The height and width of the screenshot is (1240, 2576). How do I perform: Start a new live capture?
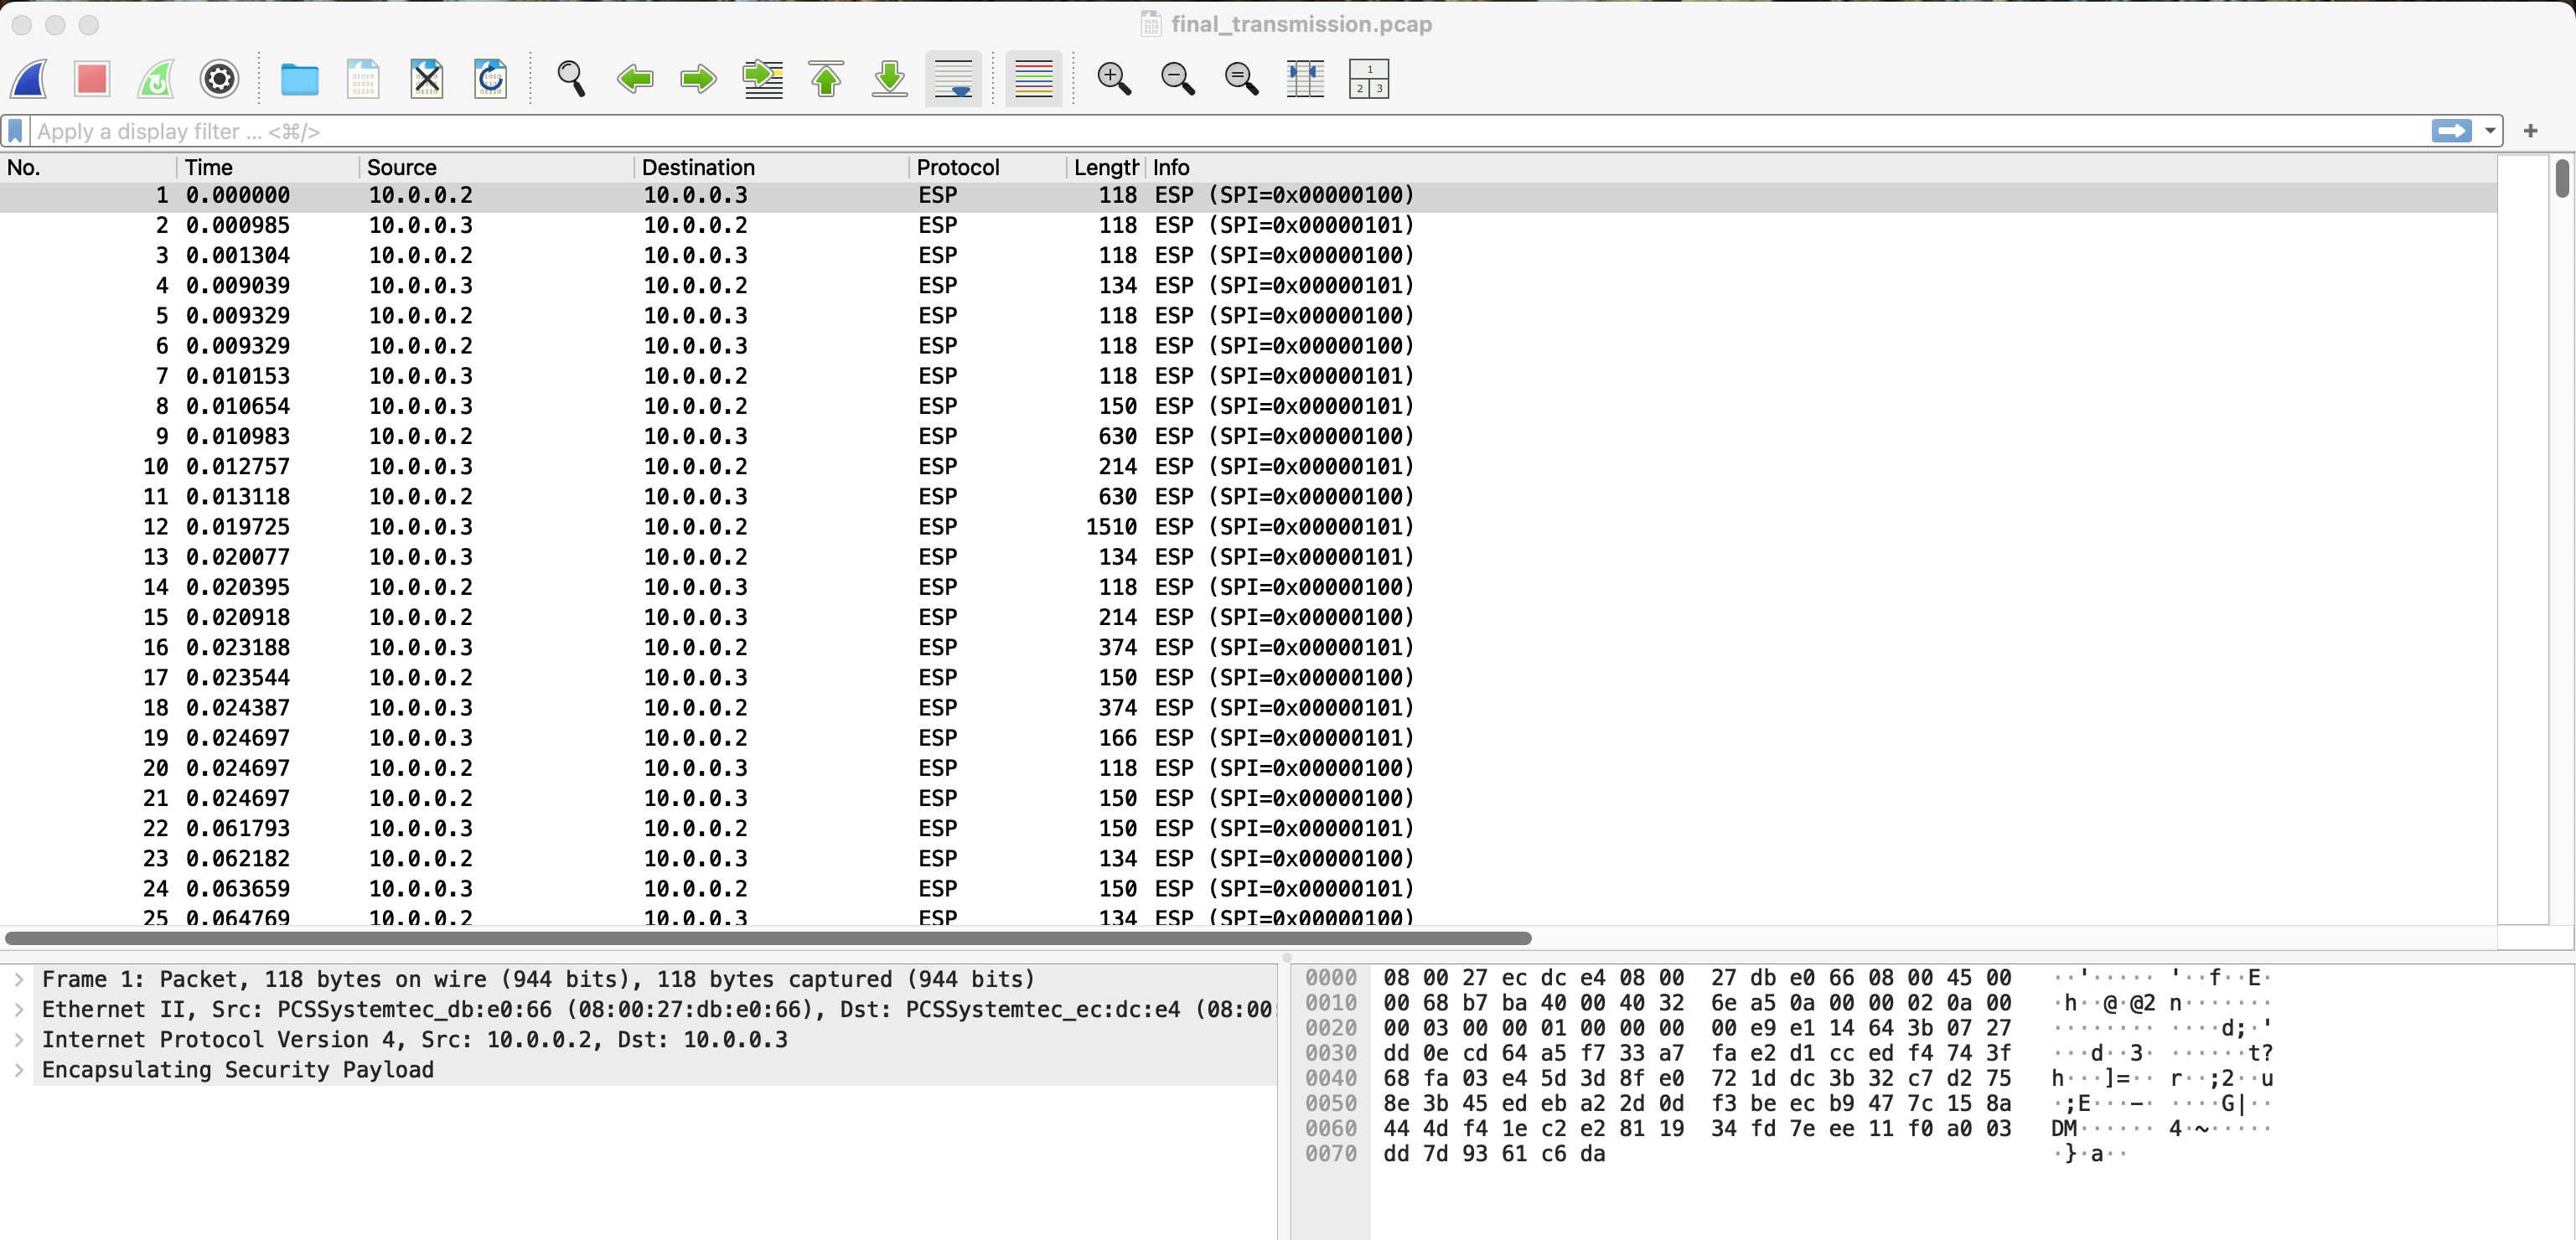point(28,79)
